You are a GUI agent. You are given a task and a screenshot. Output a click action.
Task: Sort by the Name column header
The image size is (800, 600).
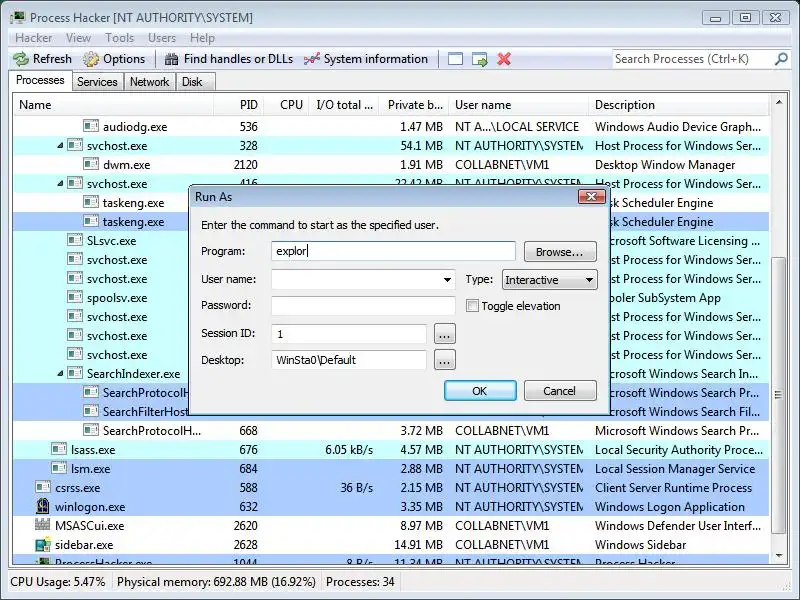point(113,105)
